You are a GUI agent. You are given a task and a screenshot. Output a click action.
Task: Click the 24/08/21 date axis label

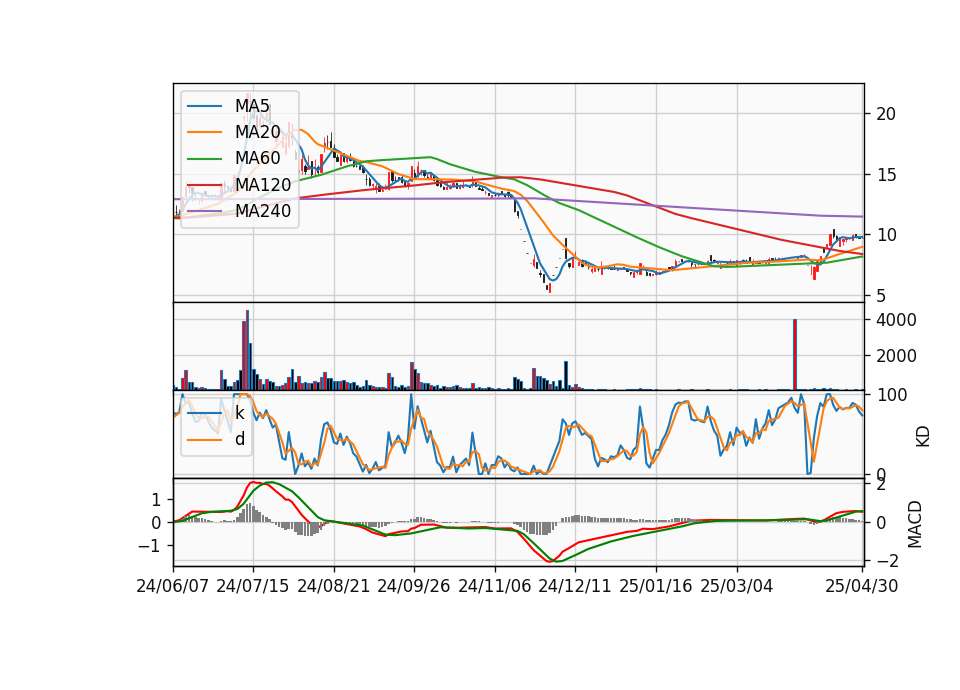(x=334, y=587)
